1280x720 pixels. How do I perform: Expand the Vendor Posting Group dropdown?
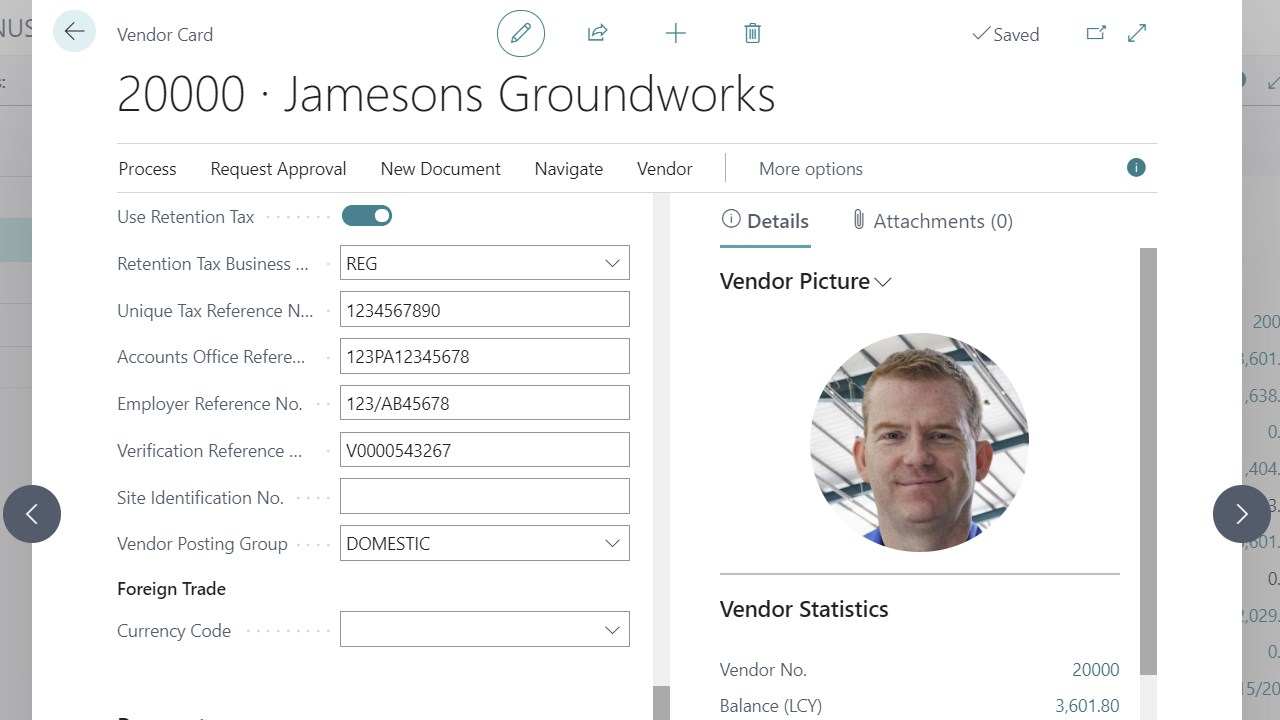[612, 543]
